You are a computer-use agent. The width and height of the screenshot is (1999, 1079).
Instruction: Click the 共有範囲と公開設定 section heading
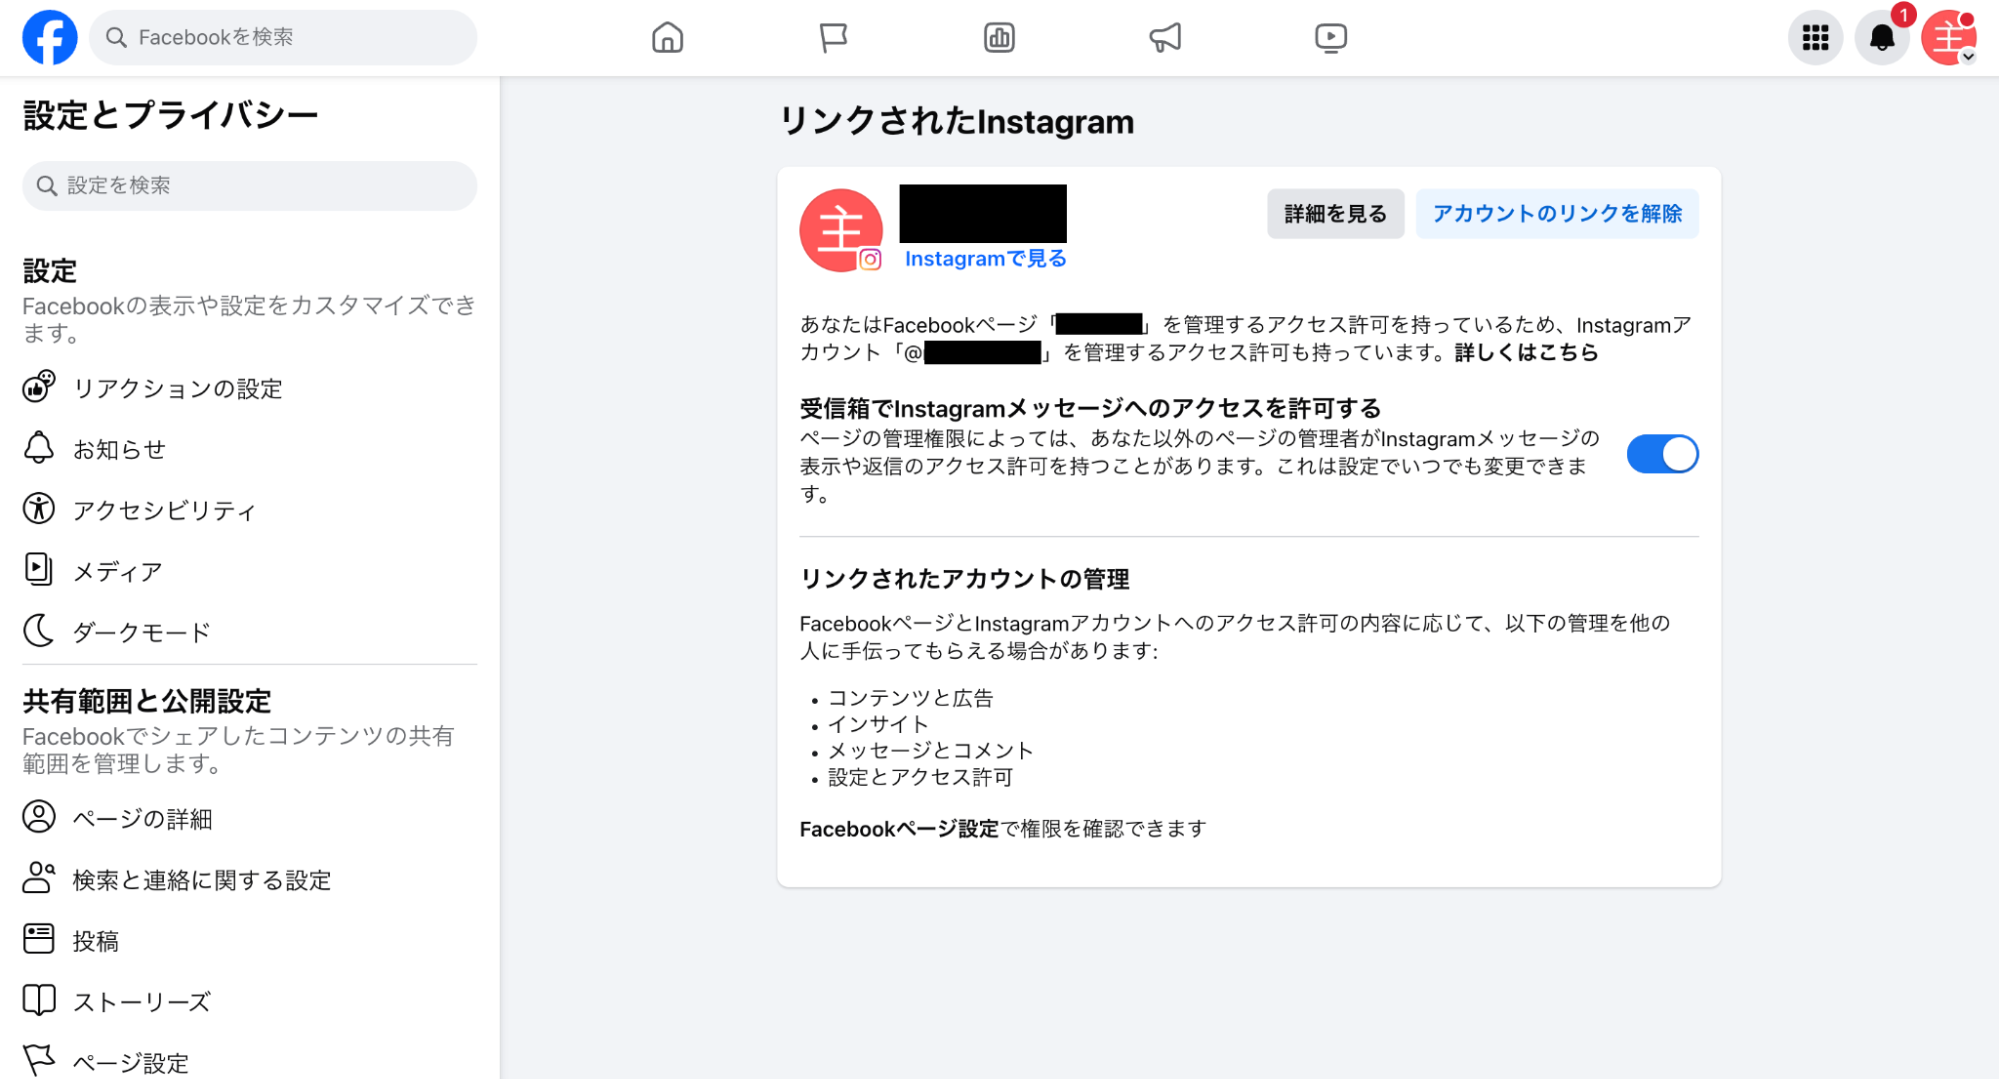147,701
